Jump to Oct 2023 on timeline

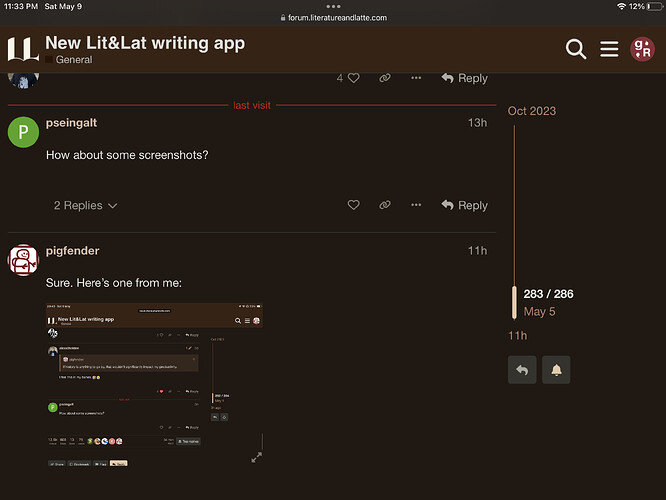[532, 111]
